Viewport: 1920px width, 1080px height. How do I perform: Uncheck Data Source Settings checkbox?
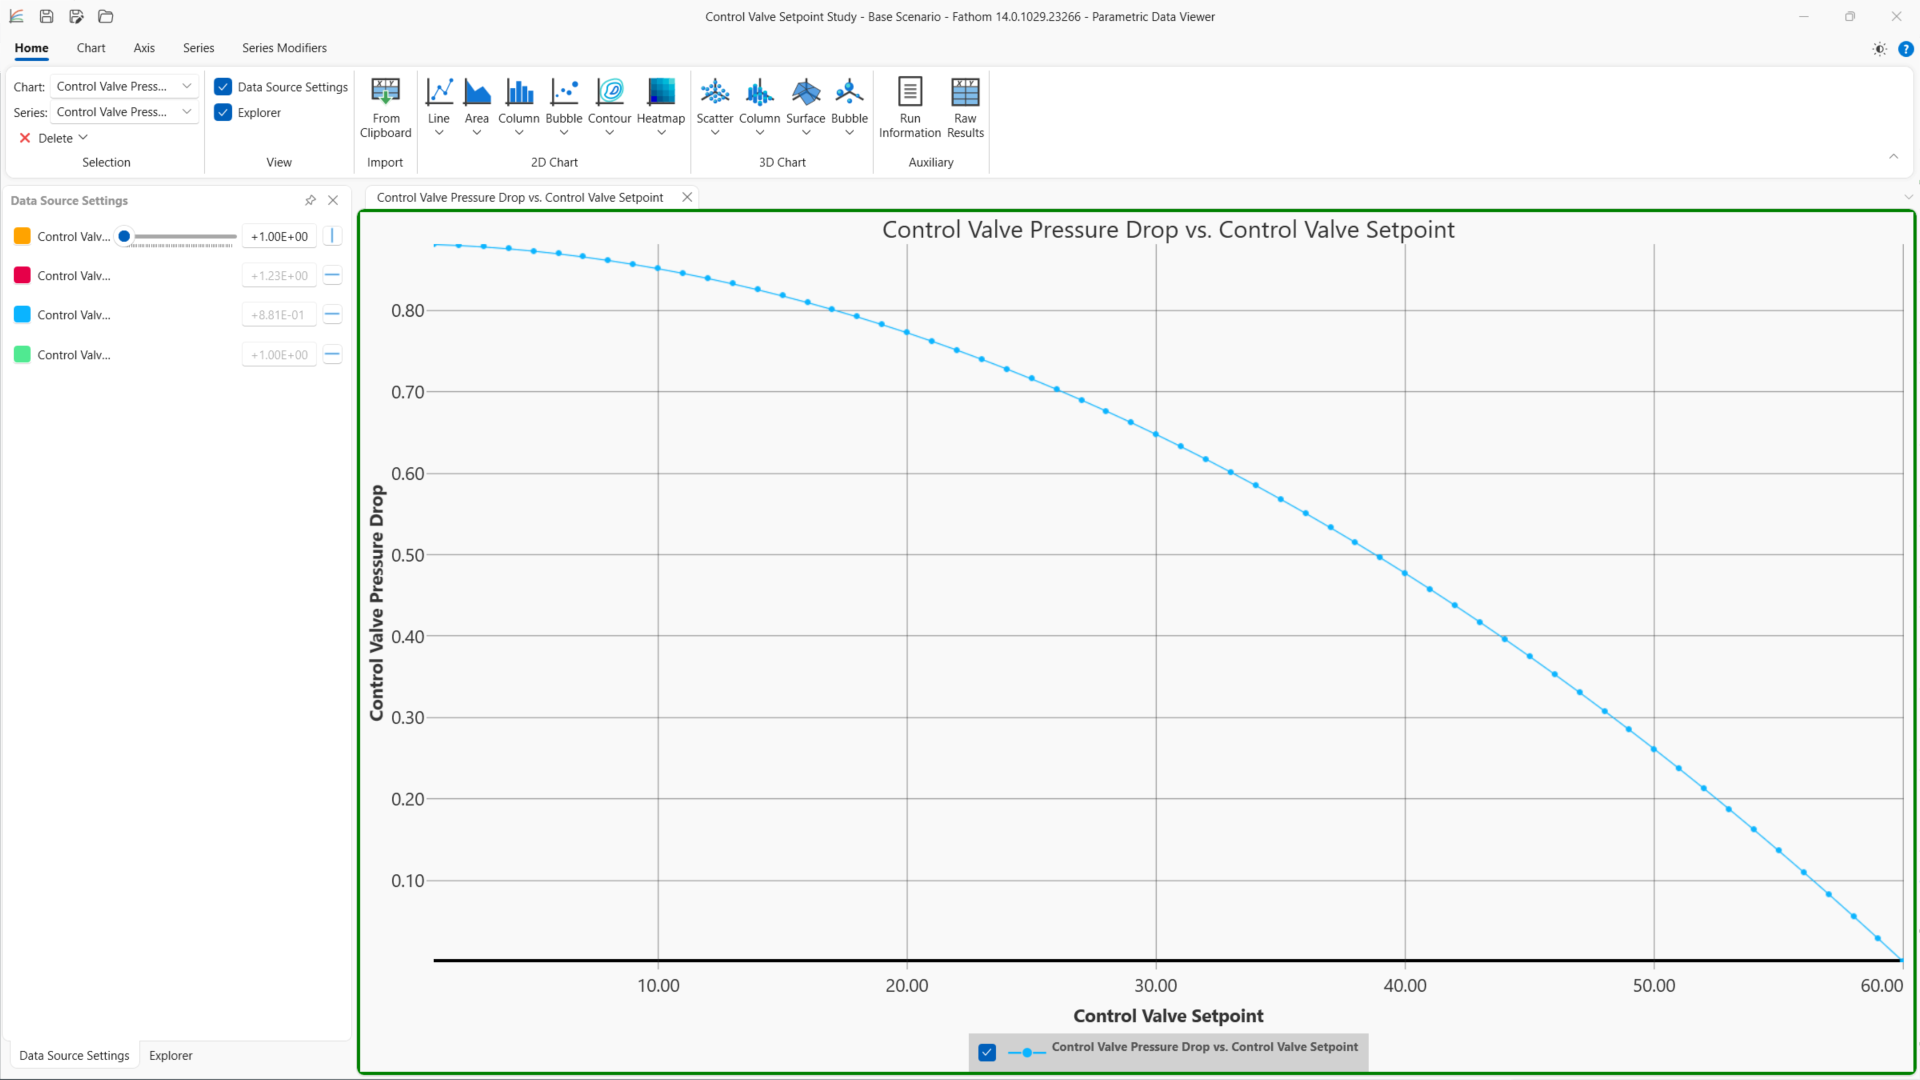[223, 87]
